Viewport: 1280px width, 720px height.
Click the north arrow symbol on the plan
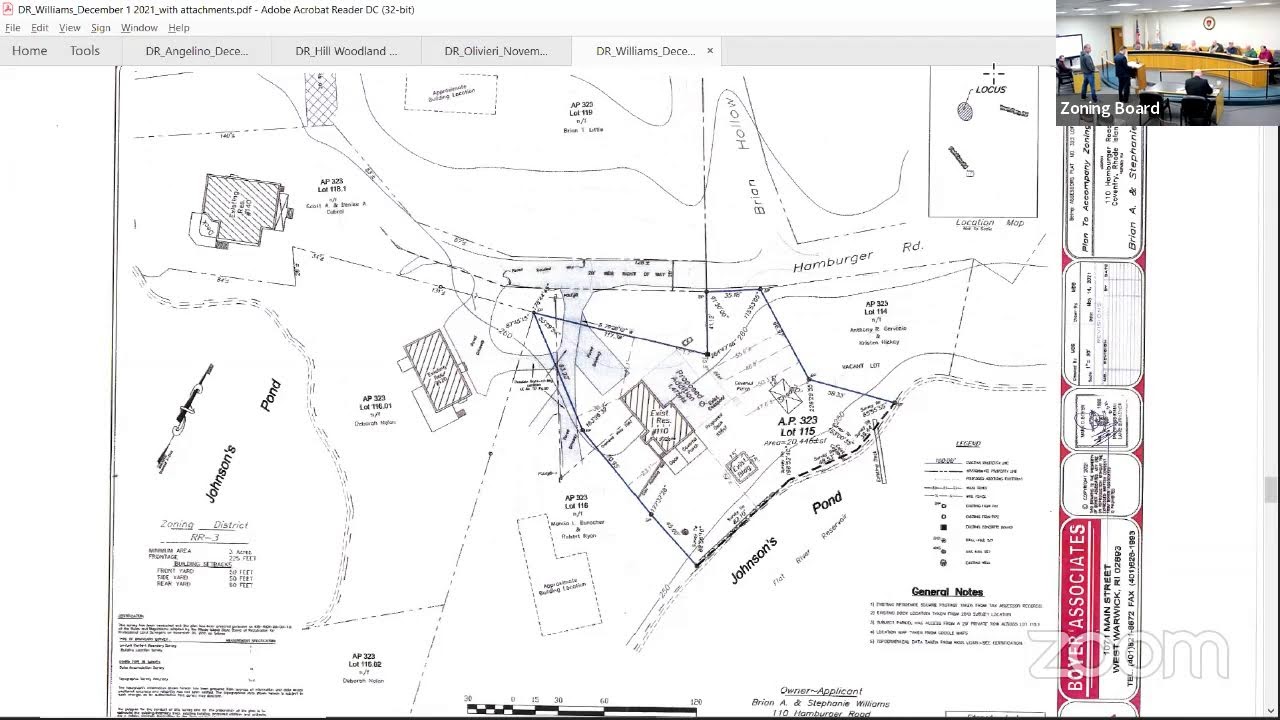[x=186, y=416]
